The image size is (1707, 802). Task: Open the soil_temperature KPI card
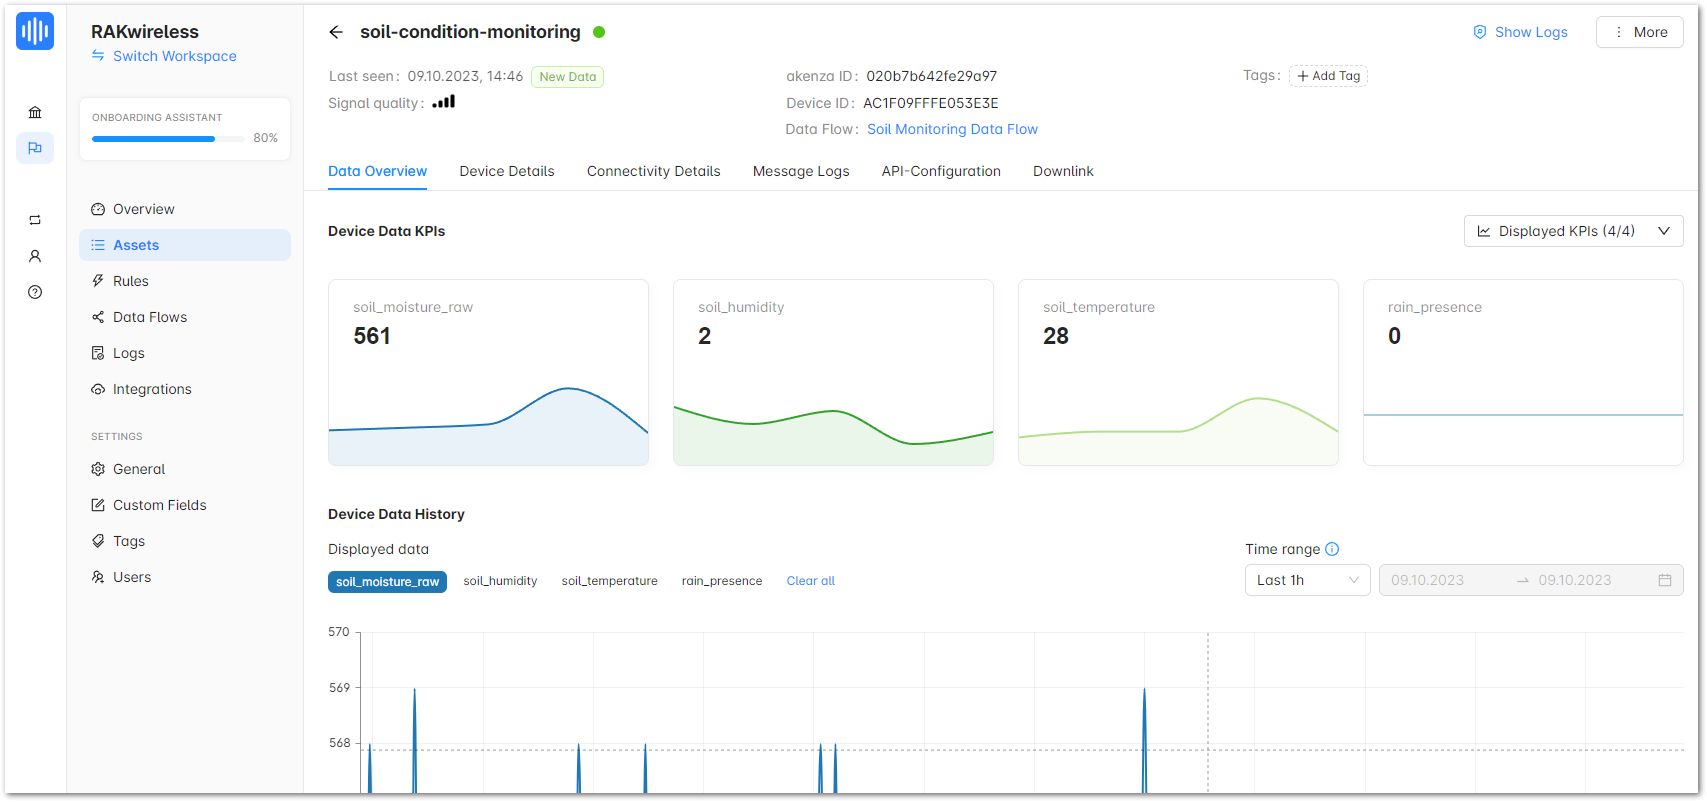[x=1178, y=372]
